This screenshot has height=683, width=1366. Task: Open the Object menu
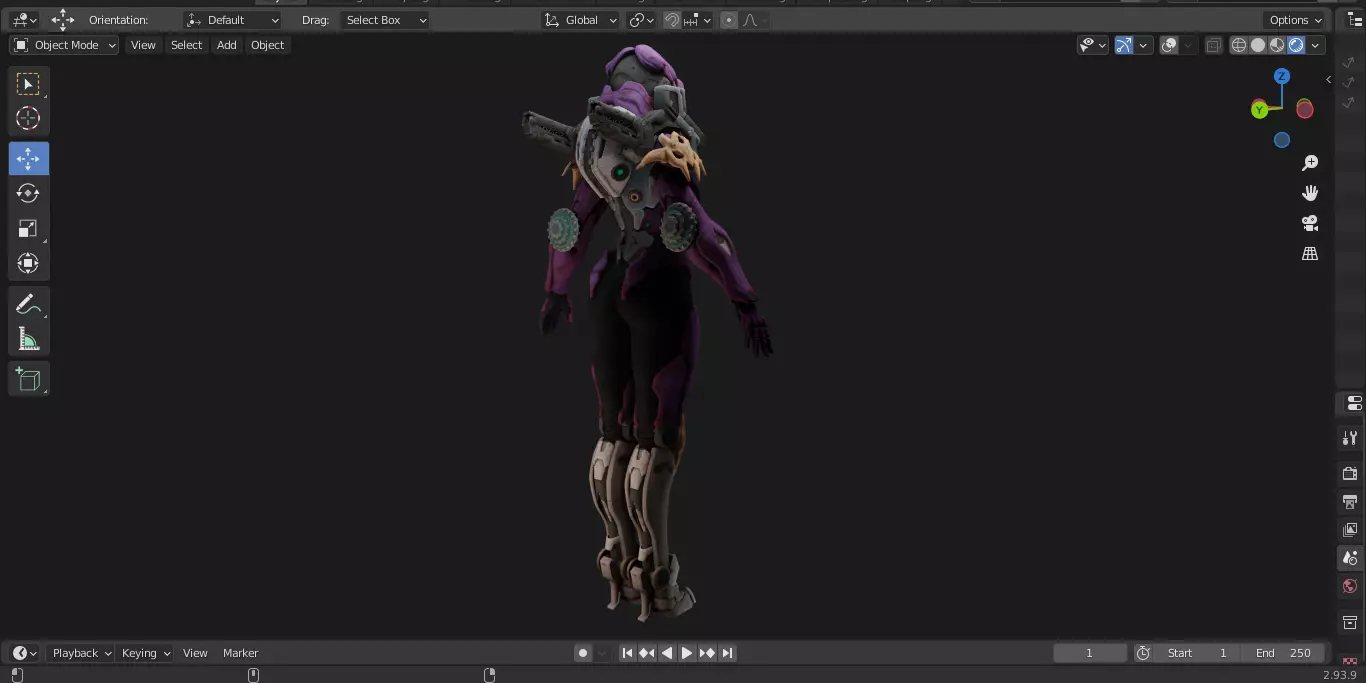267,45
